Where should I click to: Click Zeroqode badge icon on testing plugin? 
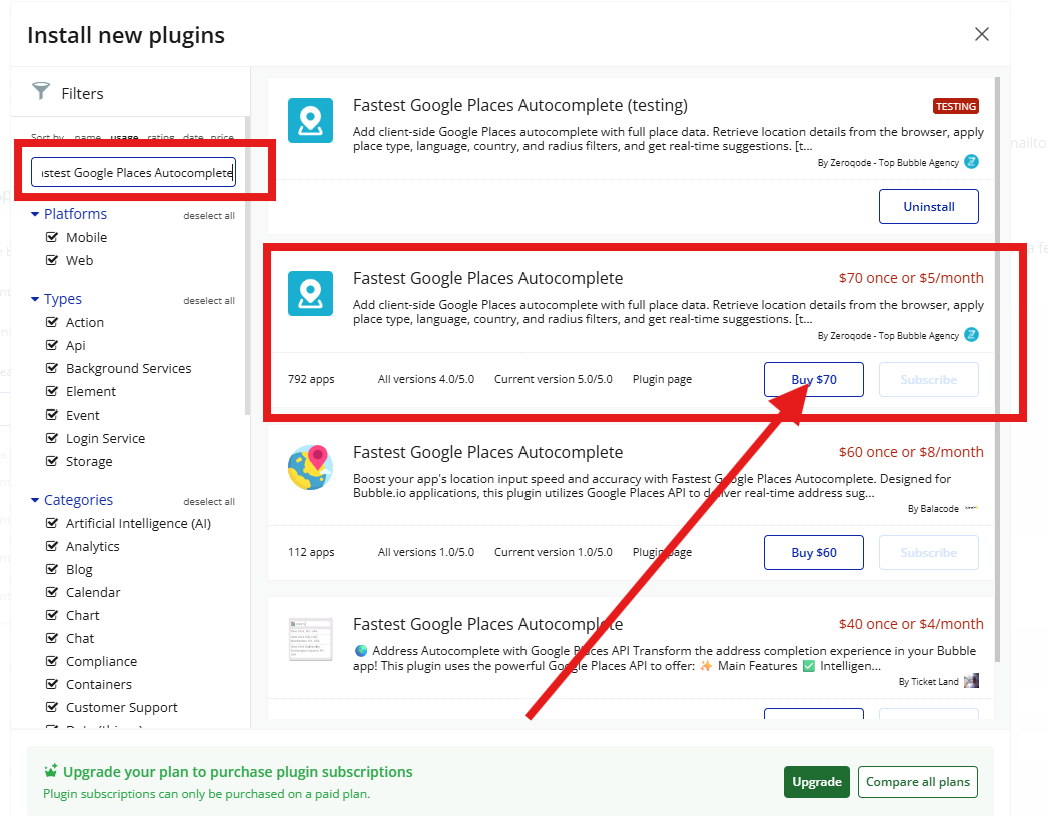[972, 162]
